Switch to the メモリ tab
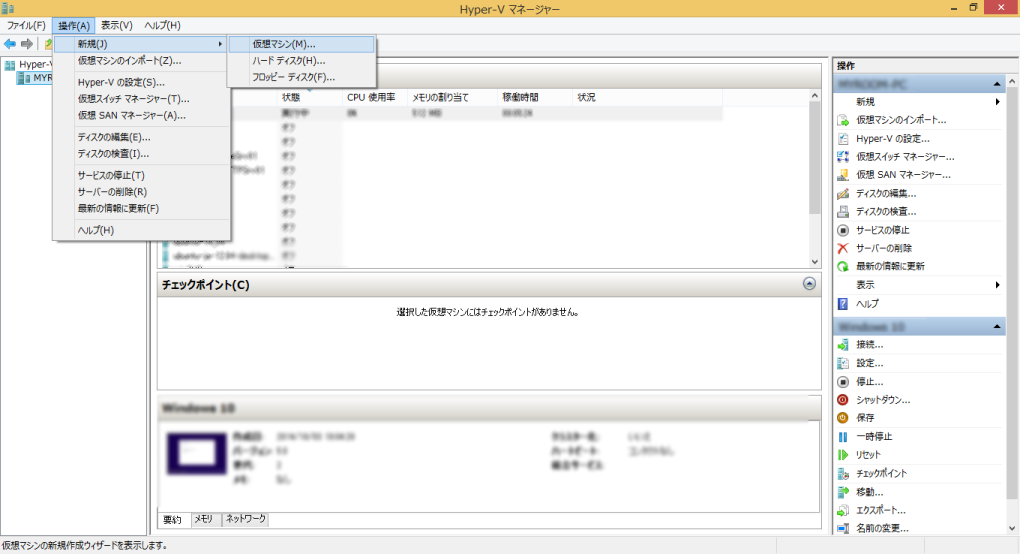 click(x=203, y=519)
